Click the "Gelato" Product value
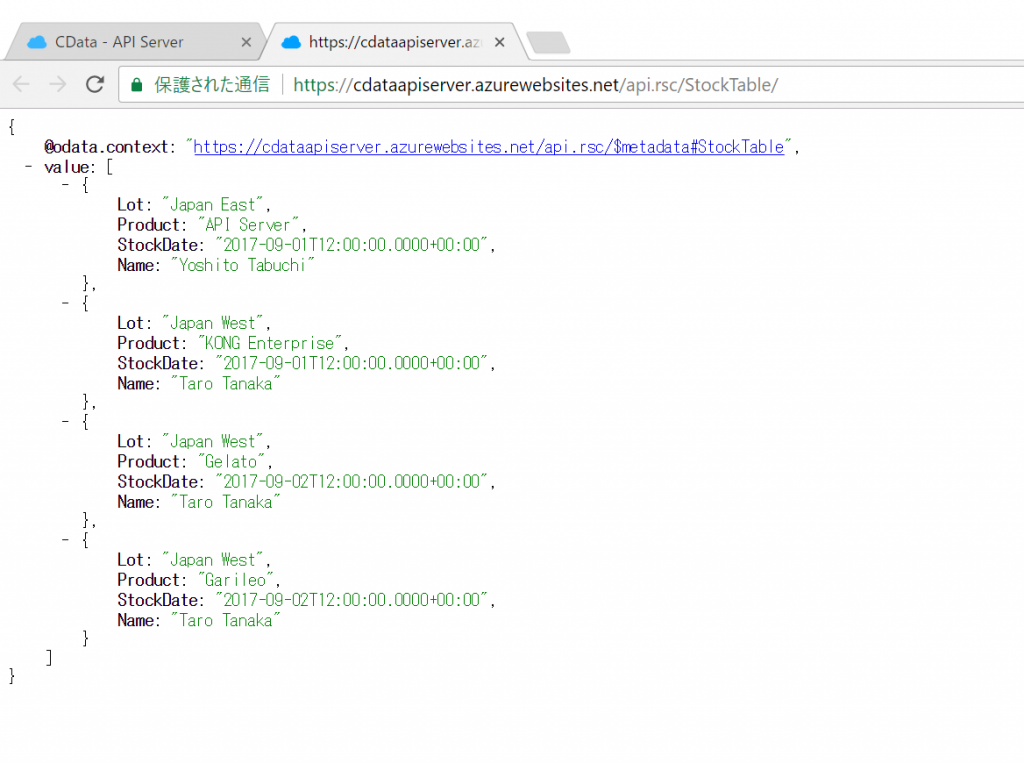 click(x=231, y=462)
